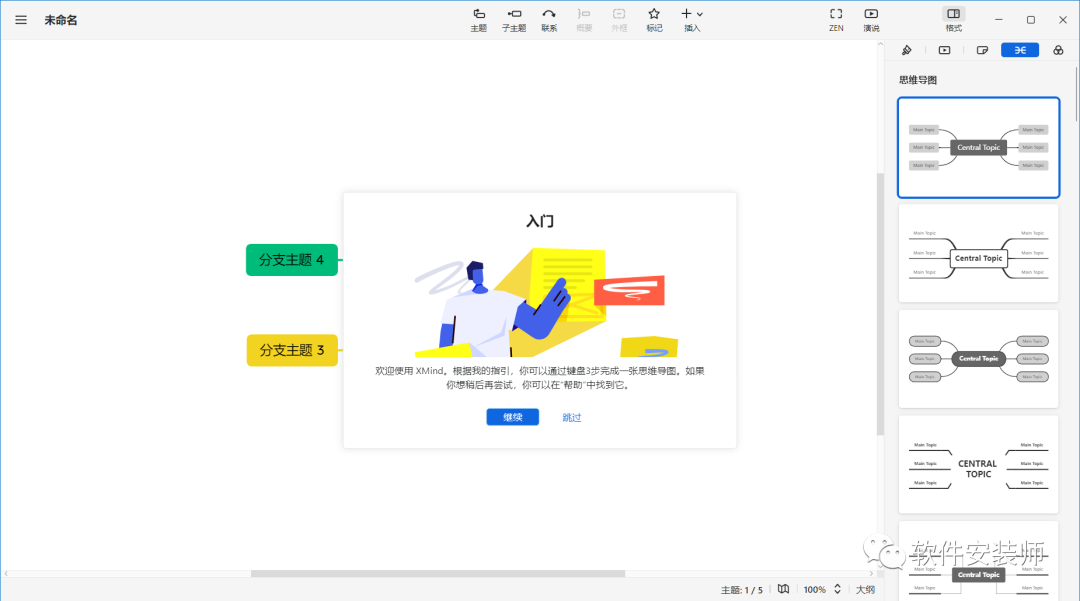The image size is (1080, 601).
Task: Select the green 分支主题 4 topic
Action: coord(292,260)
